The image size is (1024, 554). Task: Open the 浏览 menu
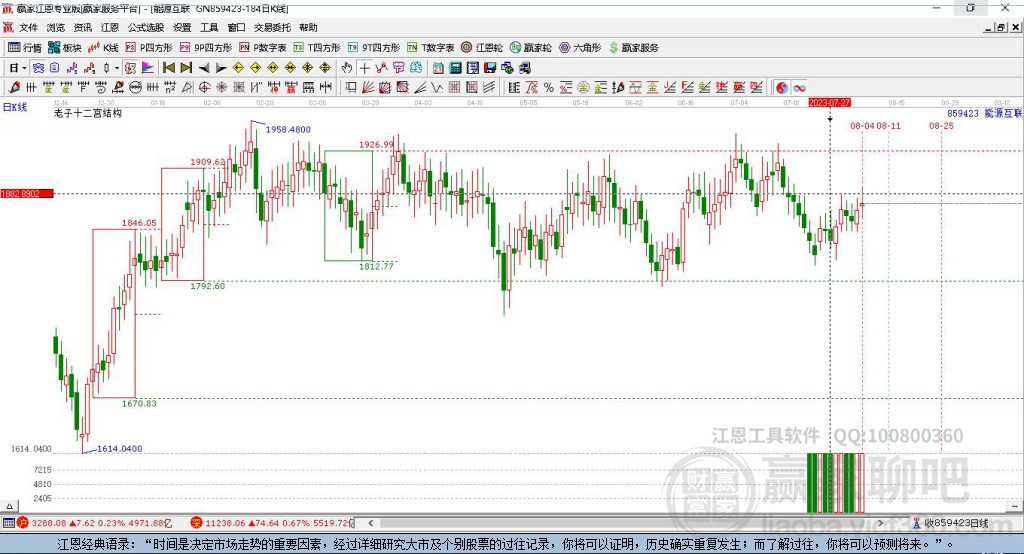(56, 27)
